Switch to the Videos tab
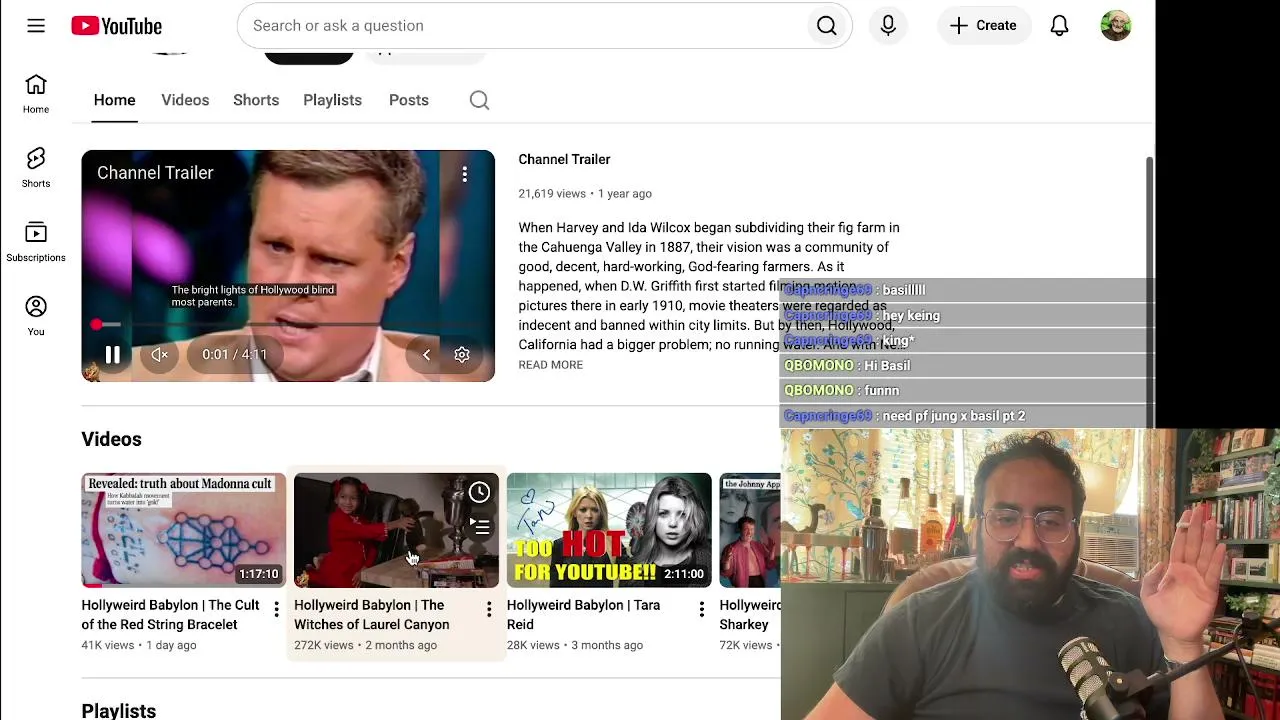 click(185, 100)
